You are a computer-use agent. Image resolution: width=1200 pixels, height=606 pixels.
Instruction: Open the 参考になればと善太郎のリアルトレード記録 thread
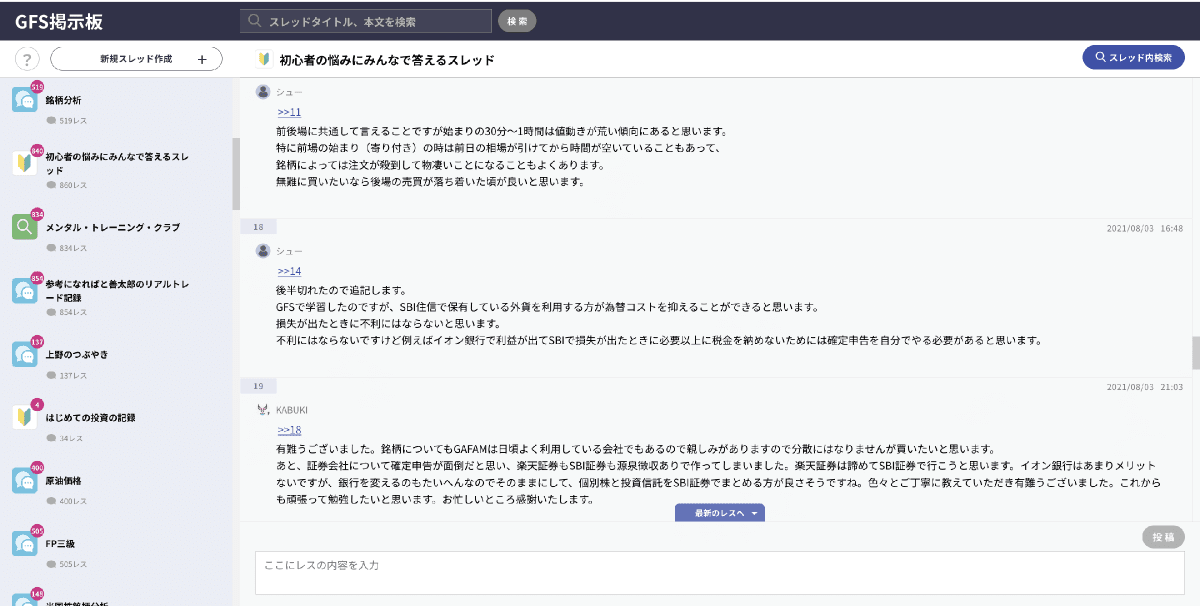(x=116, y=290)
